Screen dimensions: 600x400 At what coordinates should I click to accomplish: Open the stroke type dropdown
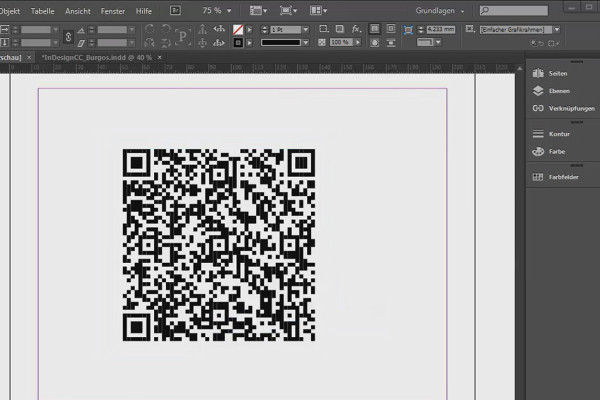pyautogui.click(x=305, y=42)
